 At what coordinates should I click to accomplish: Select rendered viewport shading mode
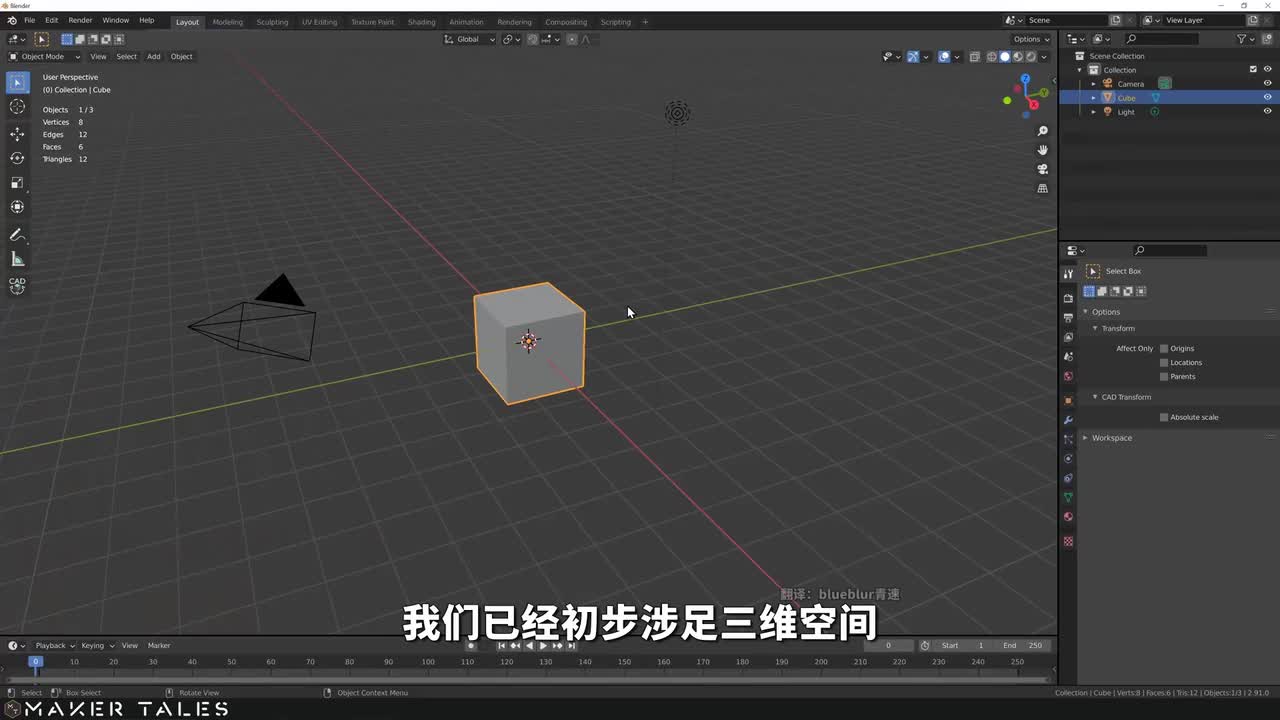click(1030, 56)
